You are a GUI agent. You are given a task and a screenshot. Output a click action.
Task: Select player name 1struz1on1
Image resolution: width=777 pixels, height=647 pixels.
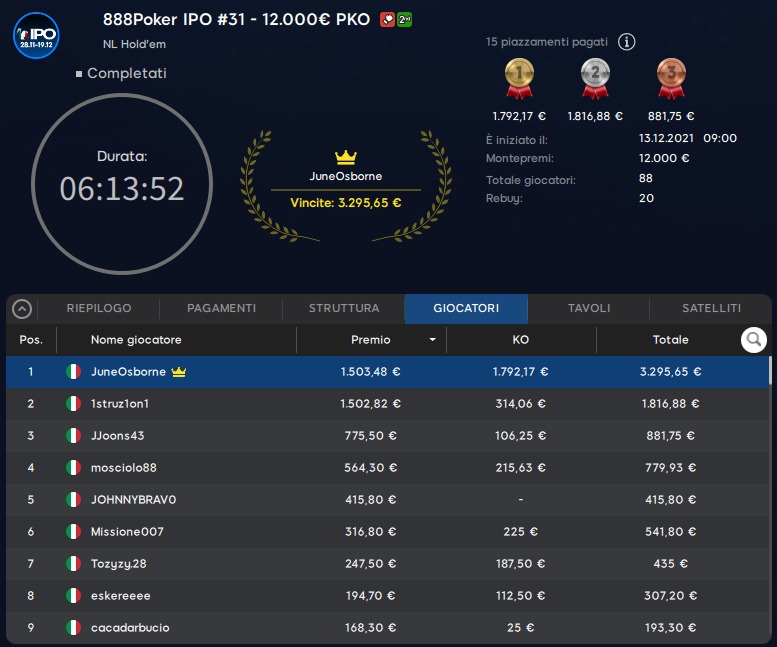(x=119, y=403)
